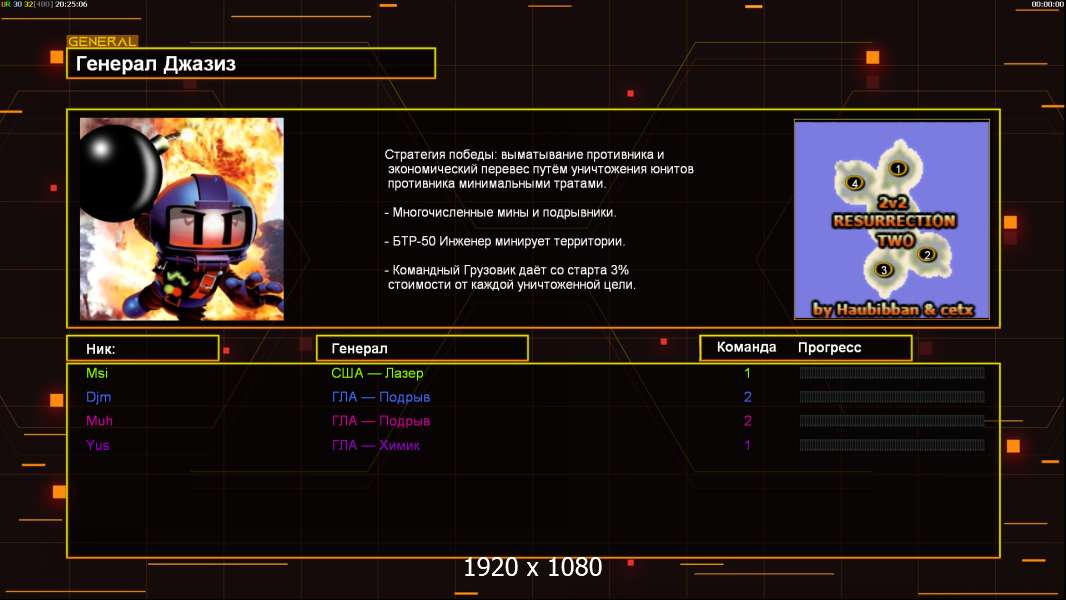Click the Генерал Джазиз title field
The image size is (1066, 600).
click(x=251, y=63)
